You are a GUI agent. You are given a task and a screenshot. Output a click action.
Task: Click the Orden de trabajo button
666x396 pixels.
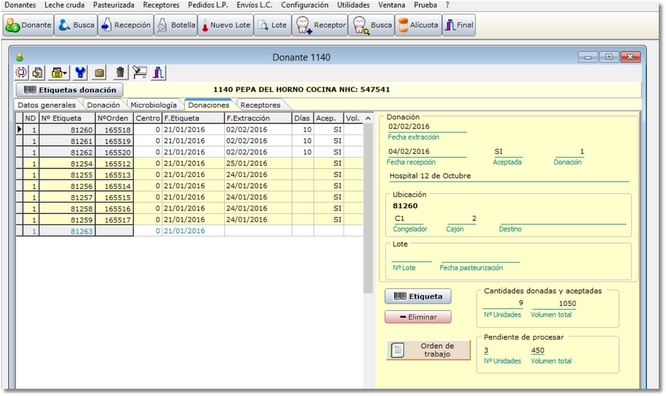click(428, 350)
